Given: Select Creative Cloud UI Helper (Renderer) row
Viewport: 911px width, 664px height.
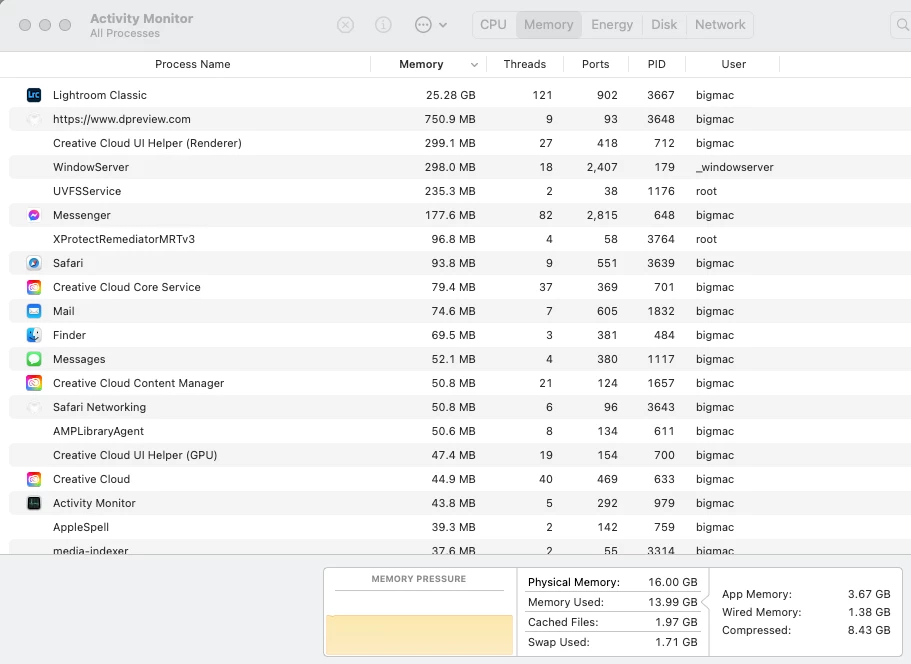Looking at the screenshot, I should point(459,143).
